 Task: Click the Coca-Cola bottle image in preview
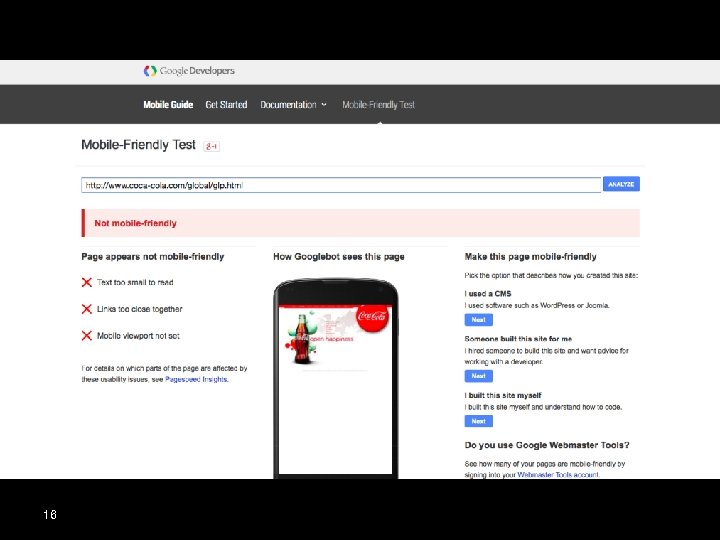302,338
